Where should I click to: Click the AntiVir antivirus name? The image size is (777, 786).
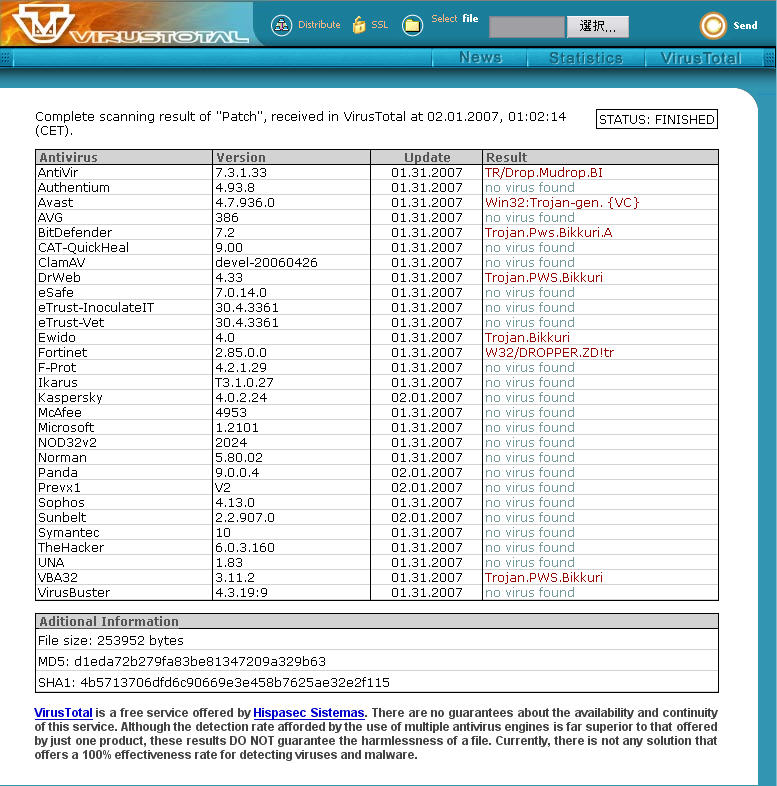[58, 172]
